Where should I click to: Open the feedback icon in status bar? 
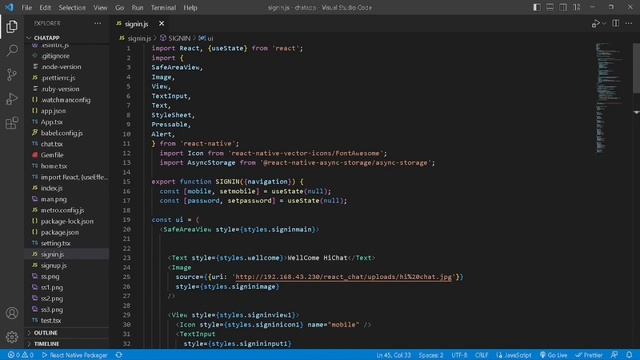pos(614,355)
